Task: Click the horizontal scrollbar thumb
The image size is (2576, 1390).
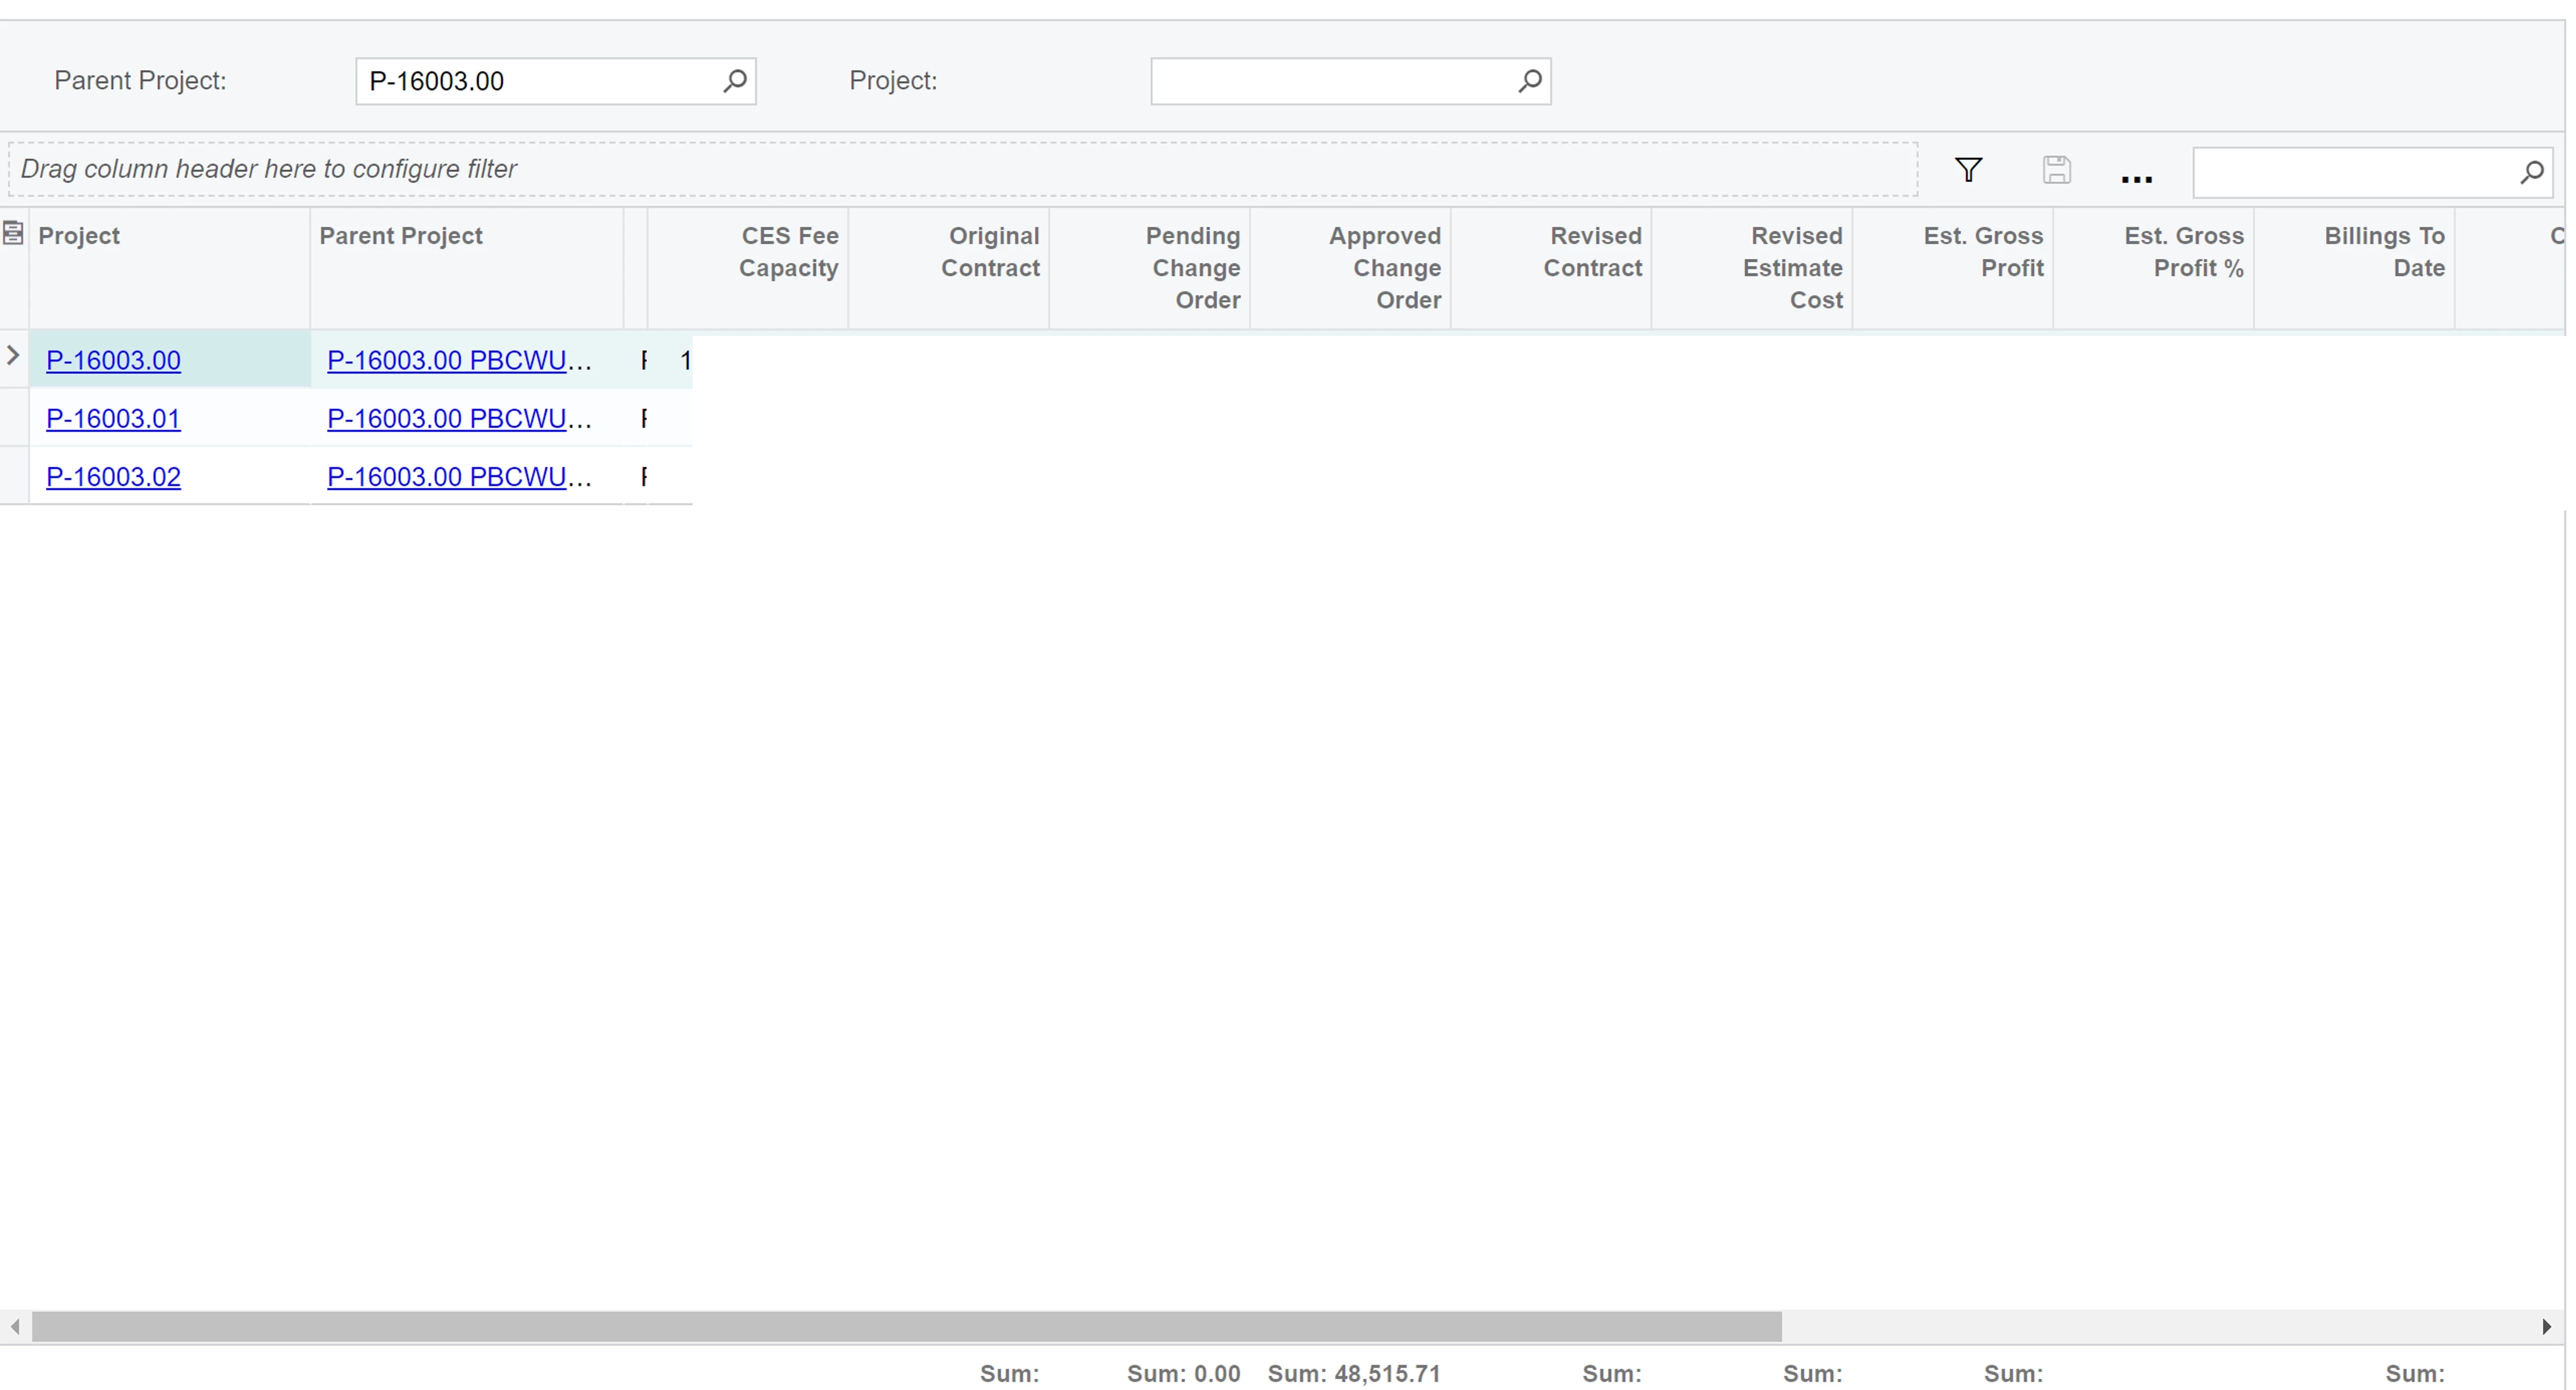Action: [906, 1327]
